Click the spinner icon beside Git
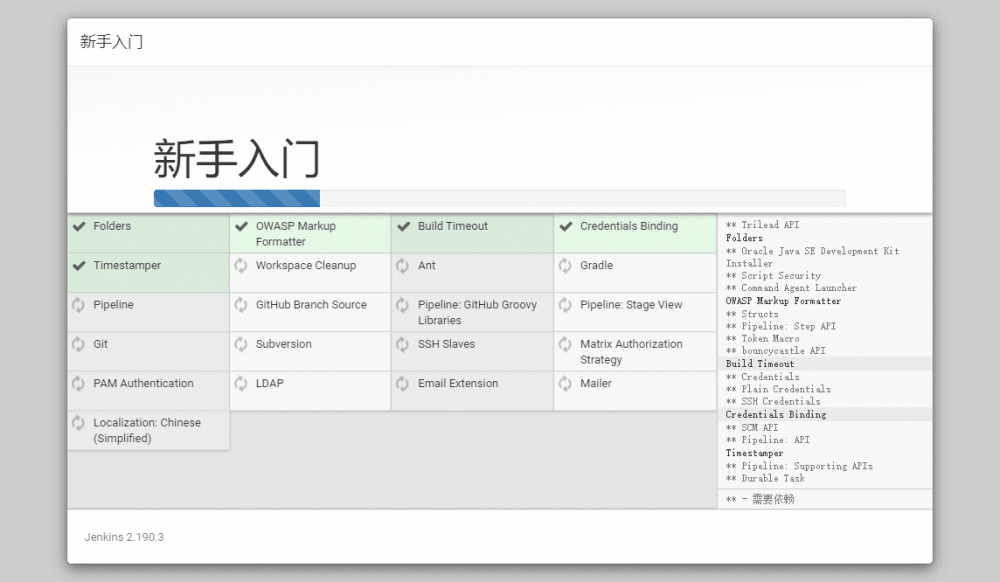The width and height of the screenshot is (1000, 582). click(x=78, y=344)
